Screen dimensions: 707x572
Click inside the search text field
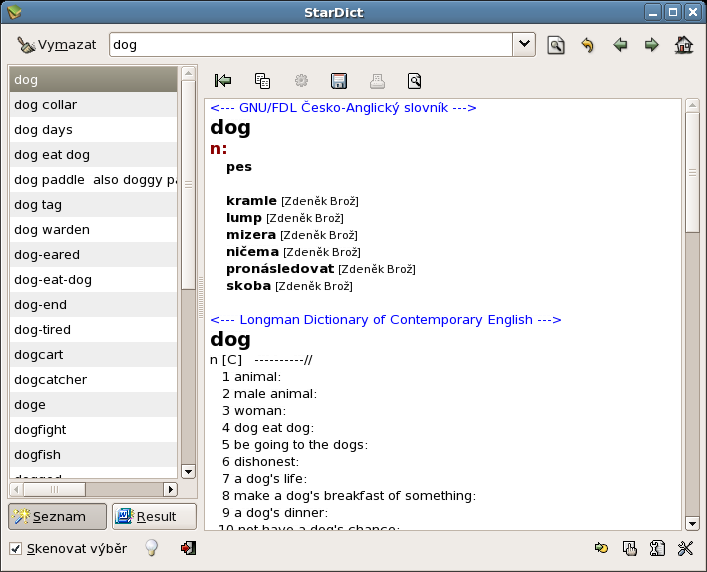(310, 45)
